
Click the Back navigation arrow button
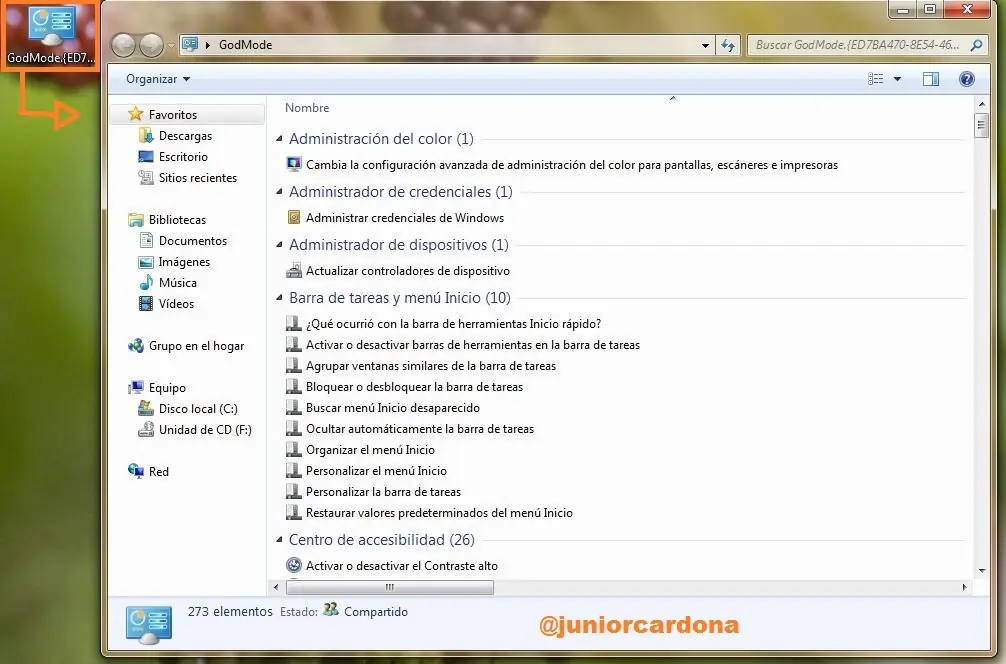coord(124,46)
